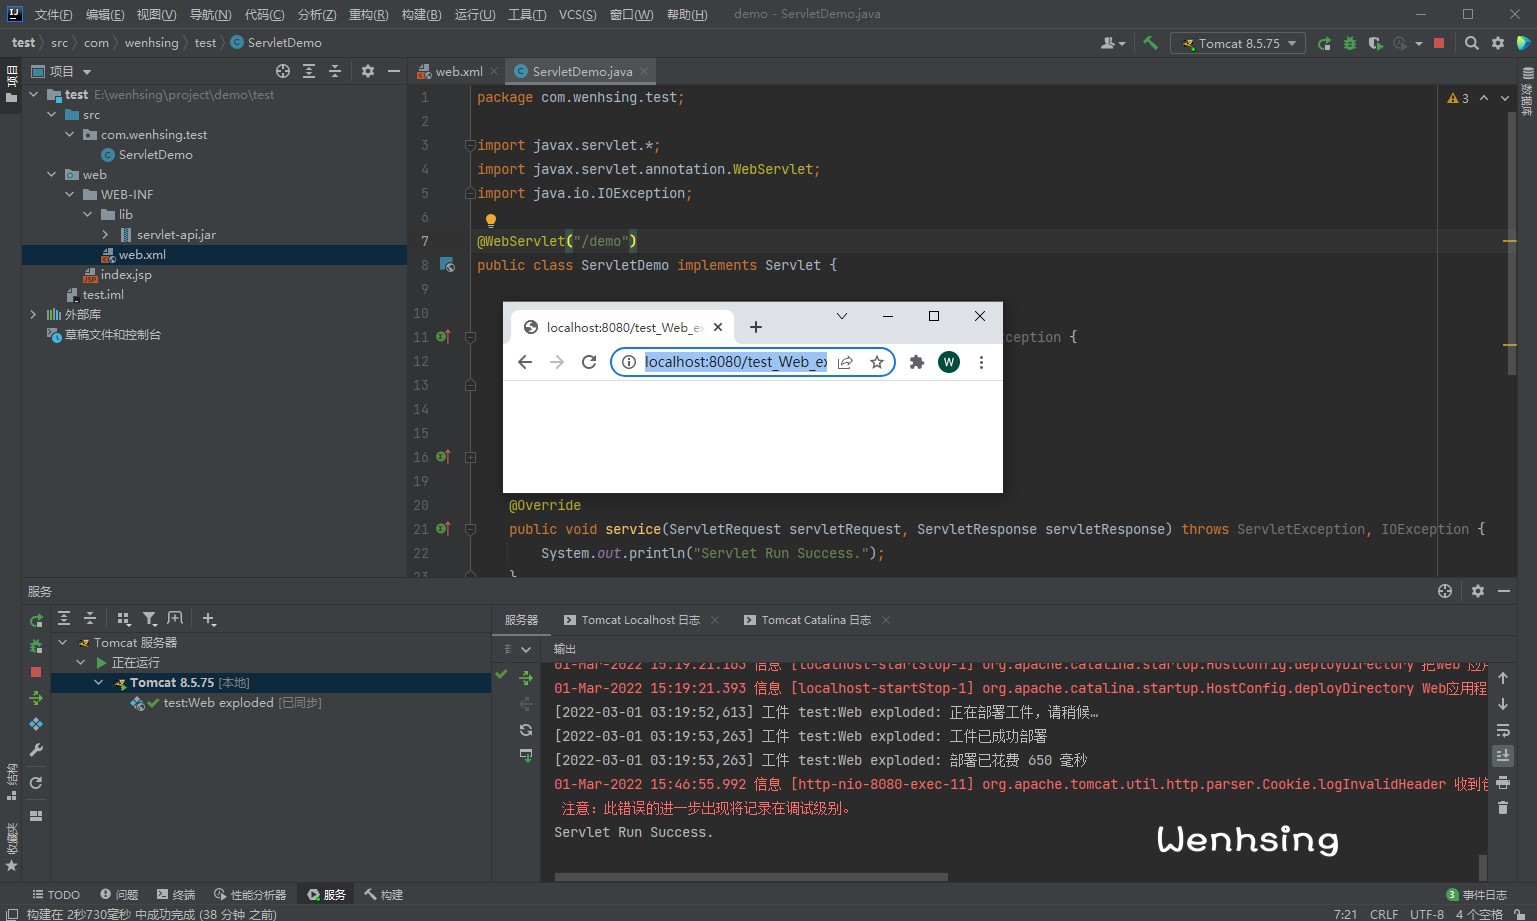Open Search Everywhere magnifier icon
1537x921 pixels.
point(1471,43)
